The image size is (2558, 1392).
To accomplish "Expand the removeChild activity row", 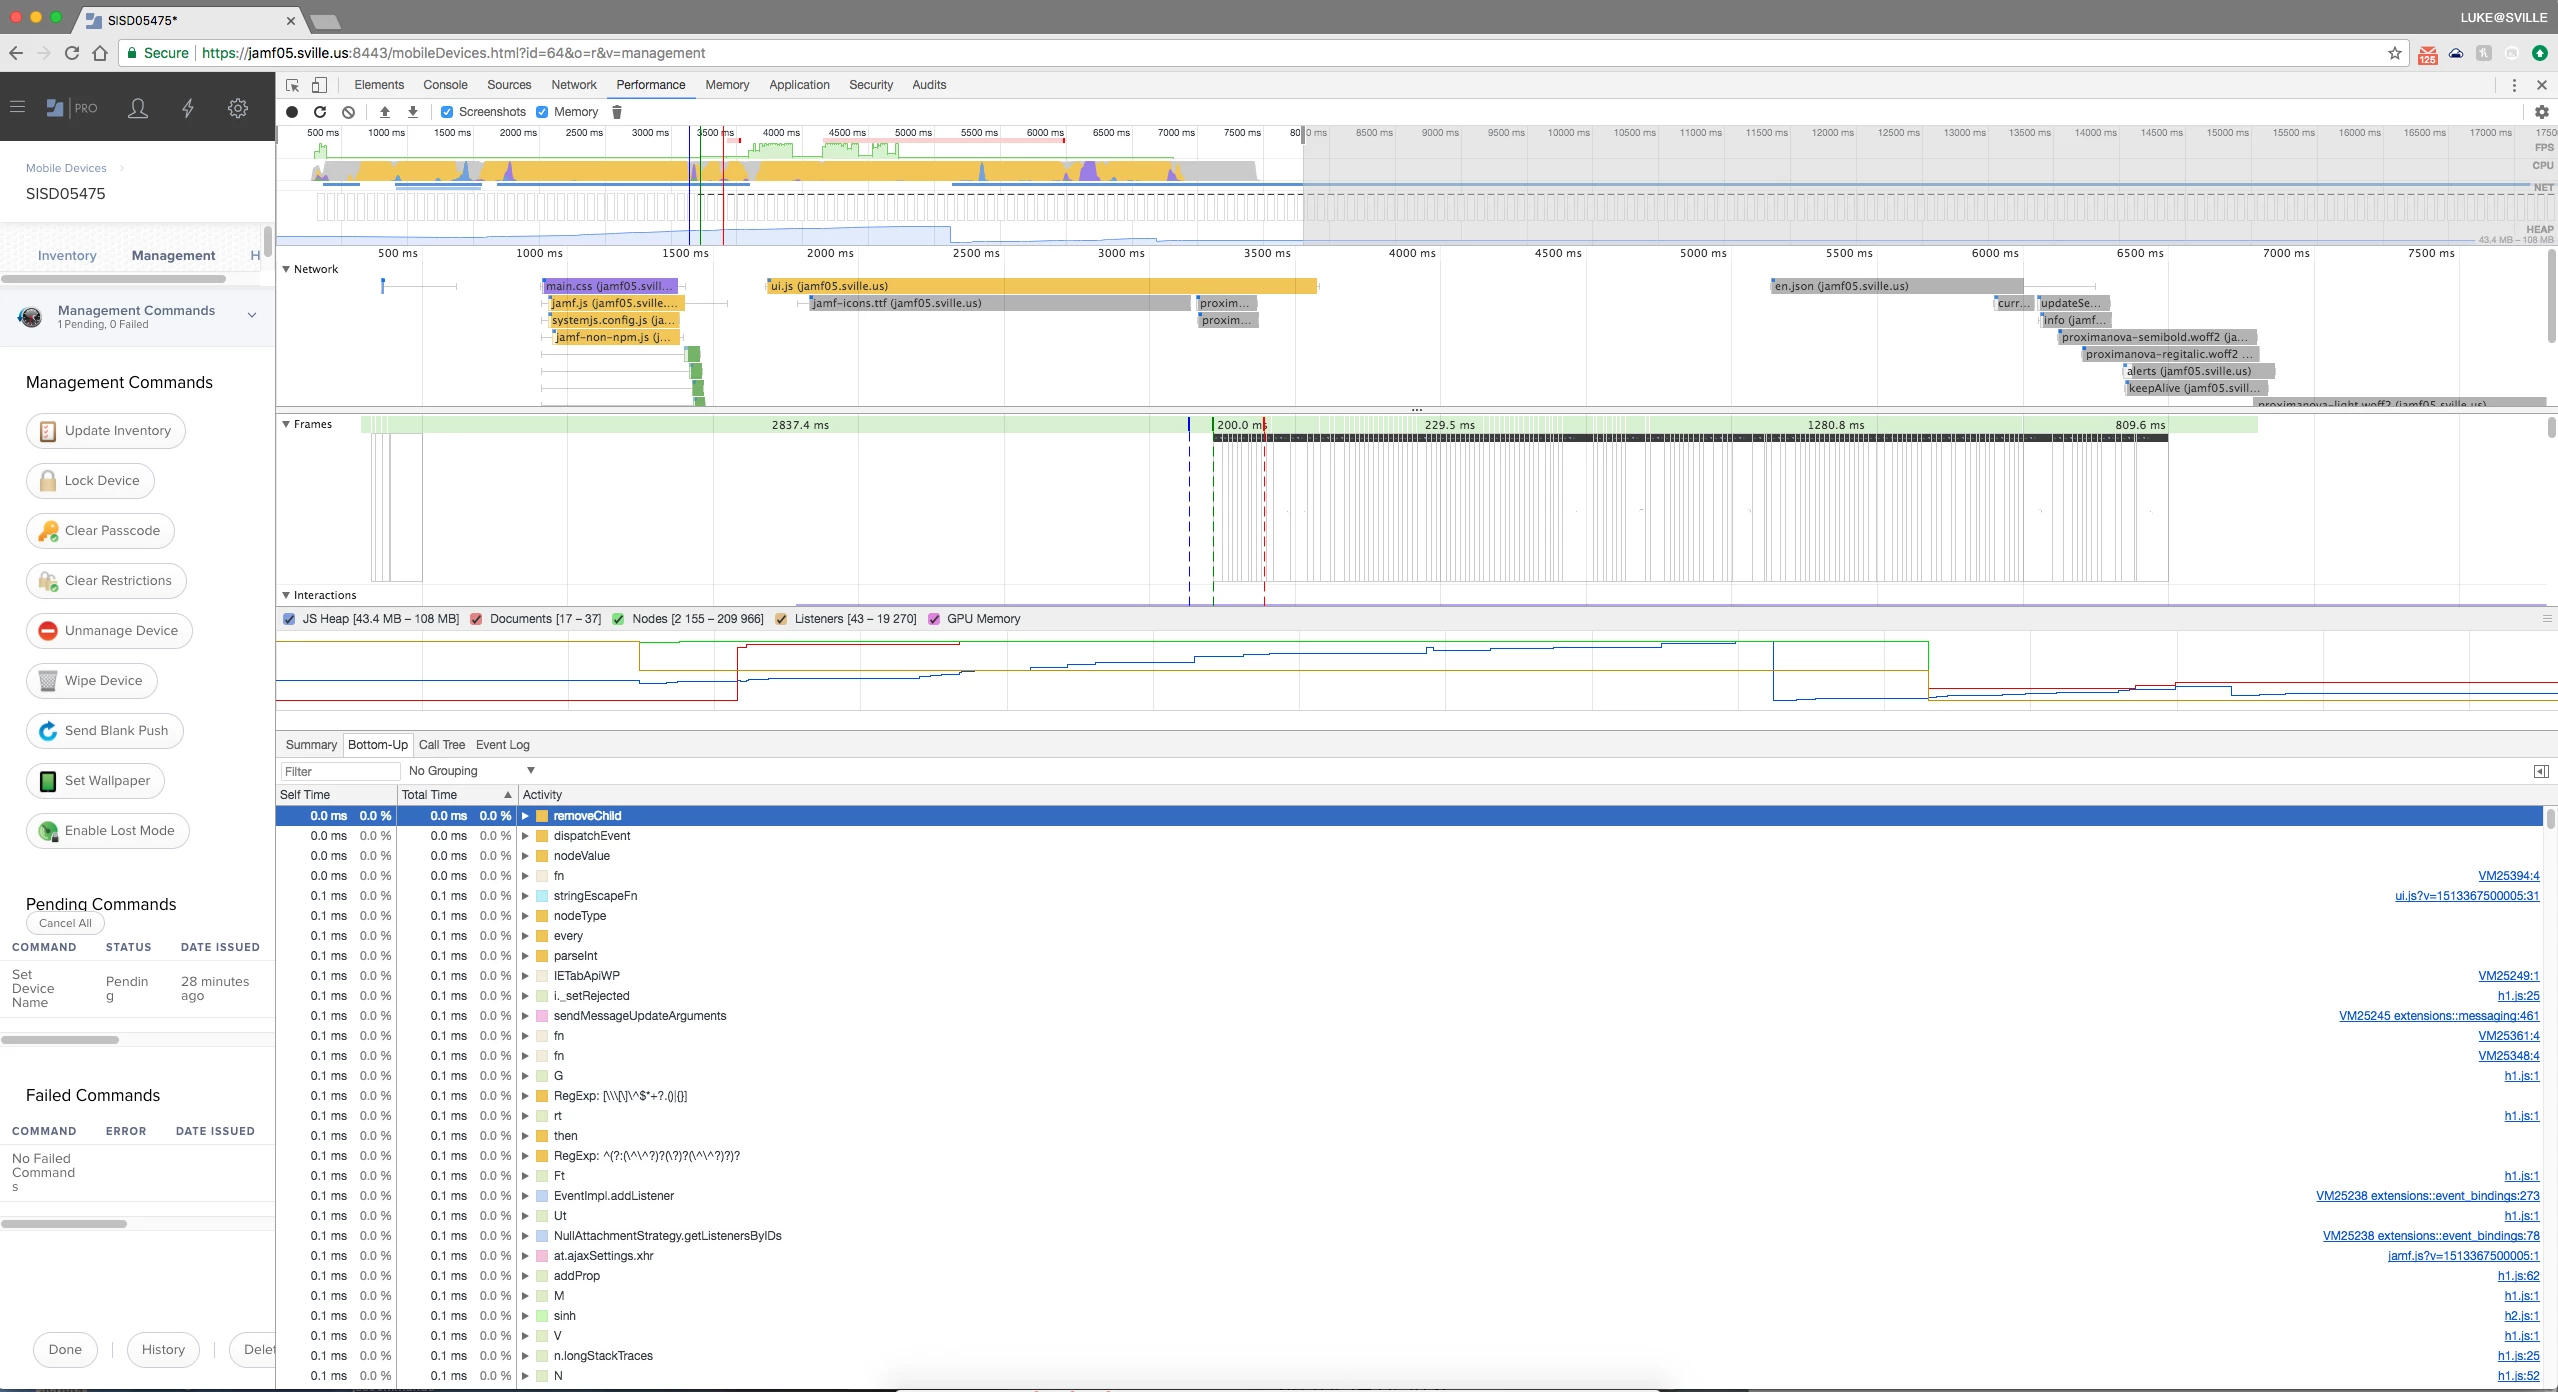I will 525,816.
